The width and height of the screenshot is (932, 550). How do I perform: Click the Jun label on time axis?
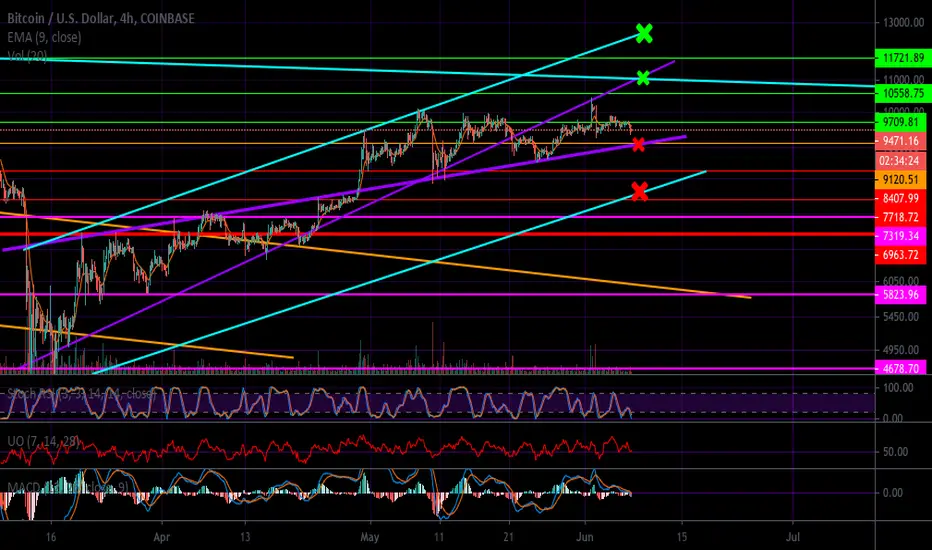coord(585,537)
